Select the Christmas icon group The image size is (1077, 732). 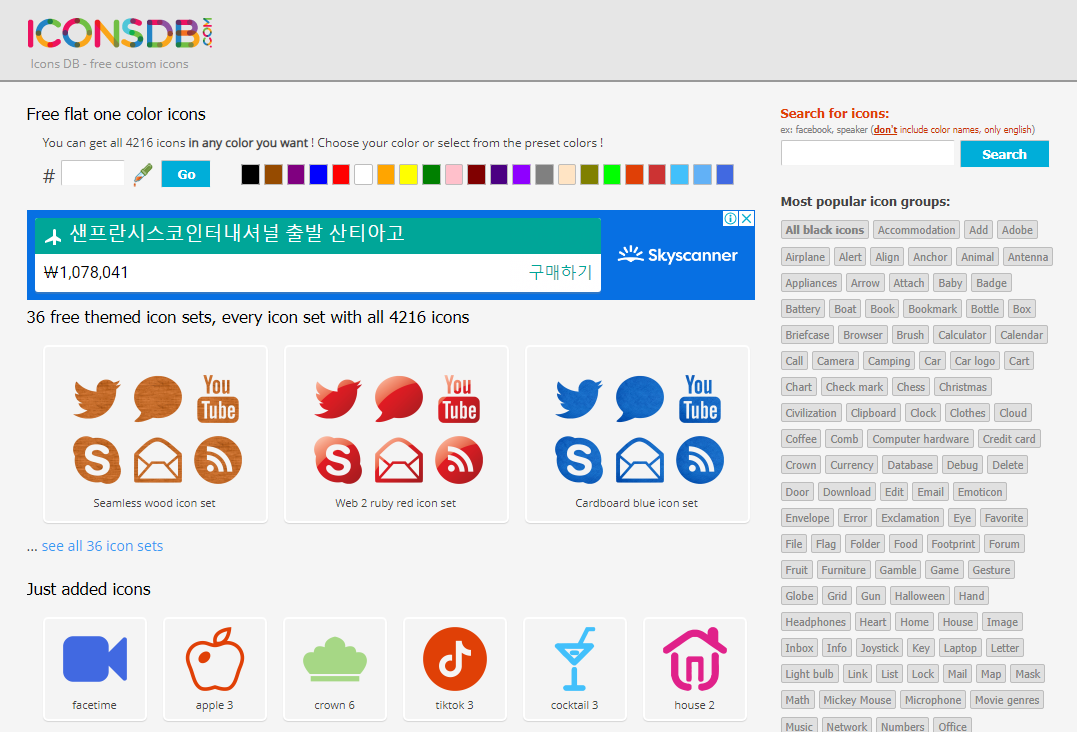963,387
